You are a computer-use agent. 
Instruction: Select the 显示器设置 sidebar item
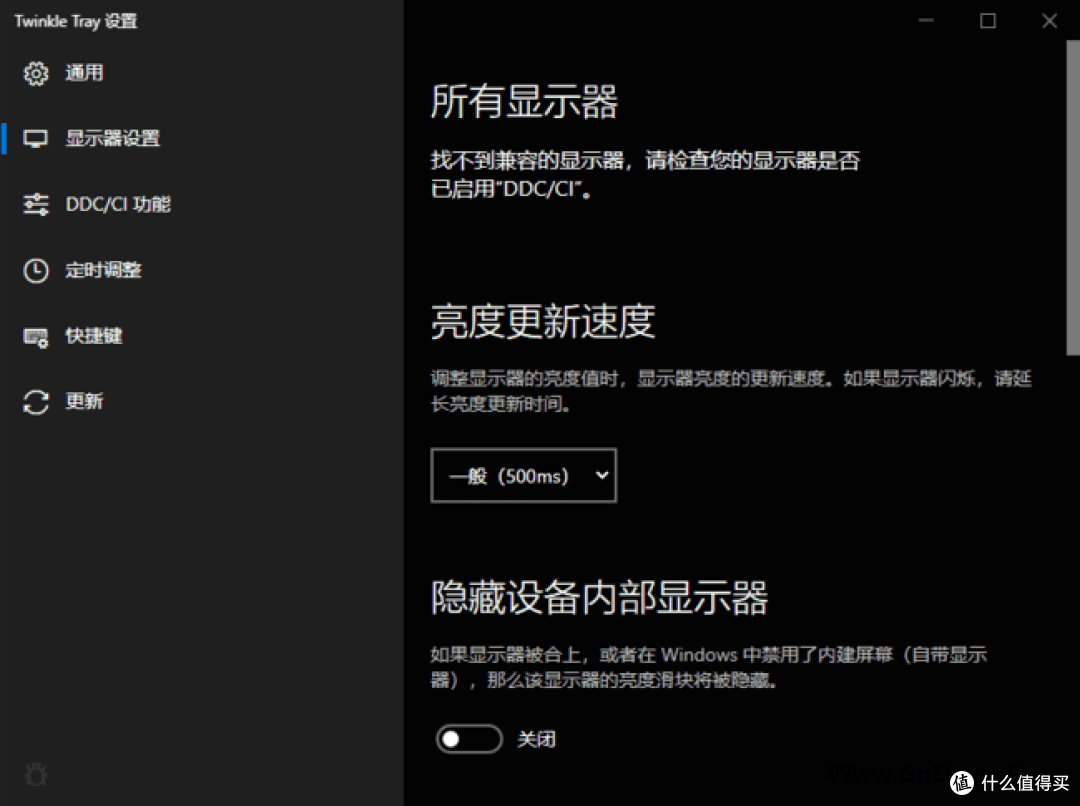point(202,138)
